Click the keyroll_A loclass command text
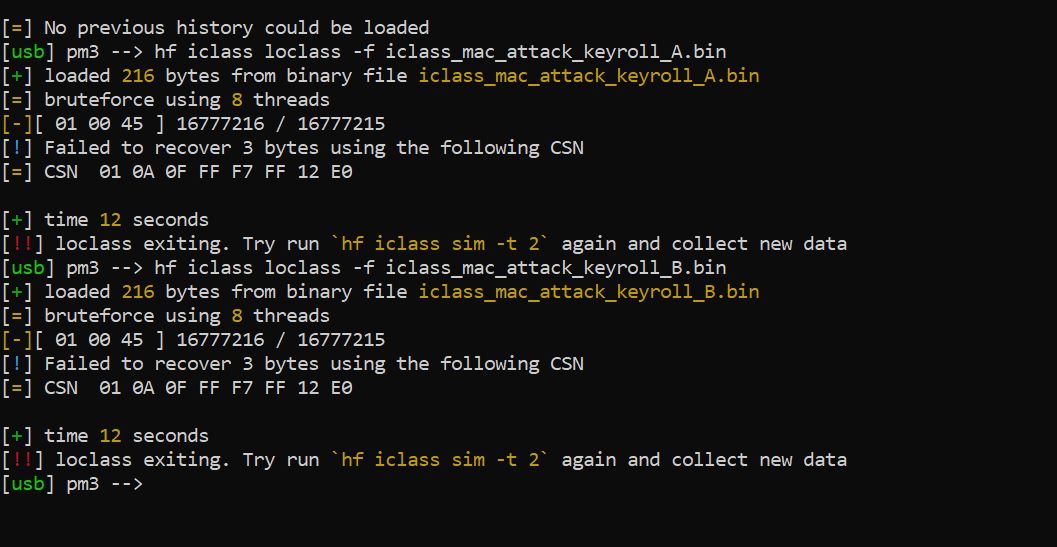This screenshot has height=547, width=1057. pos(440,51)
